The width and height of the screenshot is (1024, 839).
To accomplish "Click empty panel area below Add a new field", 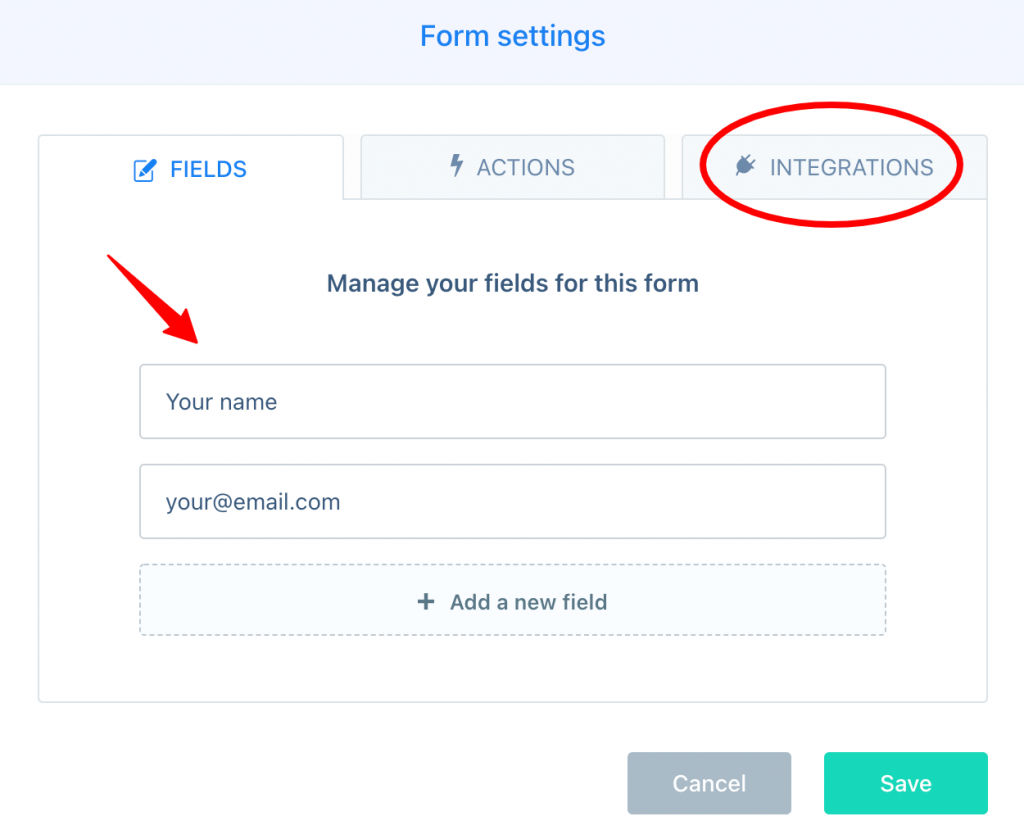I will coord(513,669).
